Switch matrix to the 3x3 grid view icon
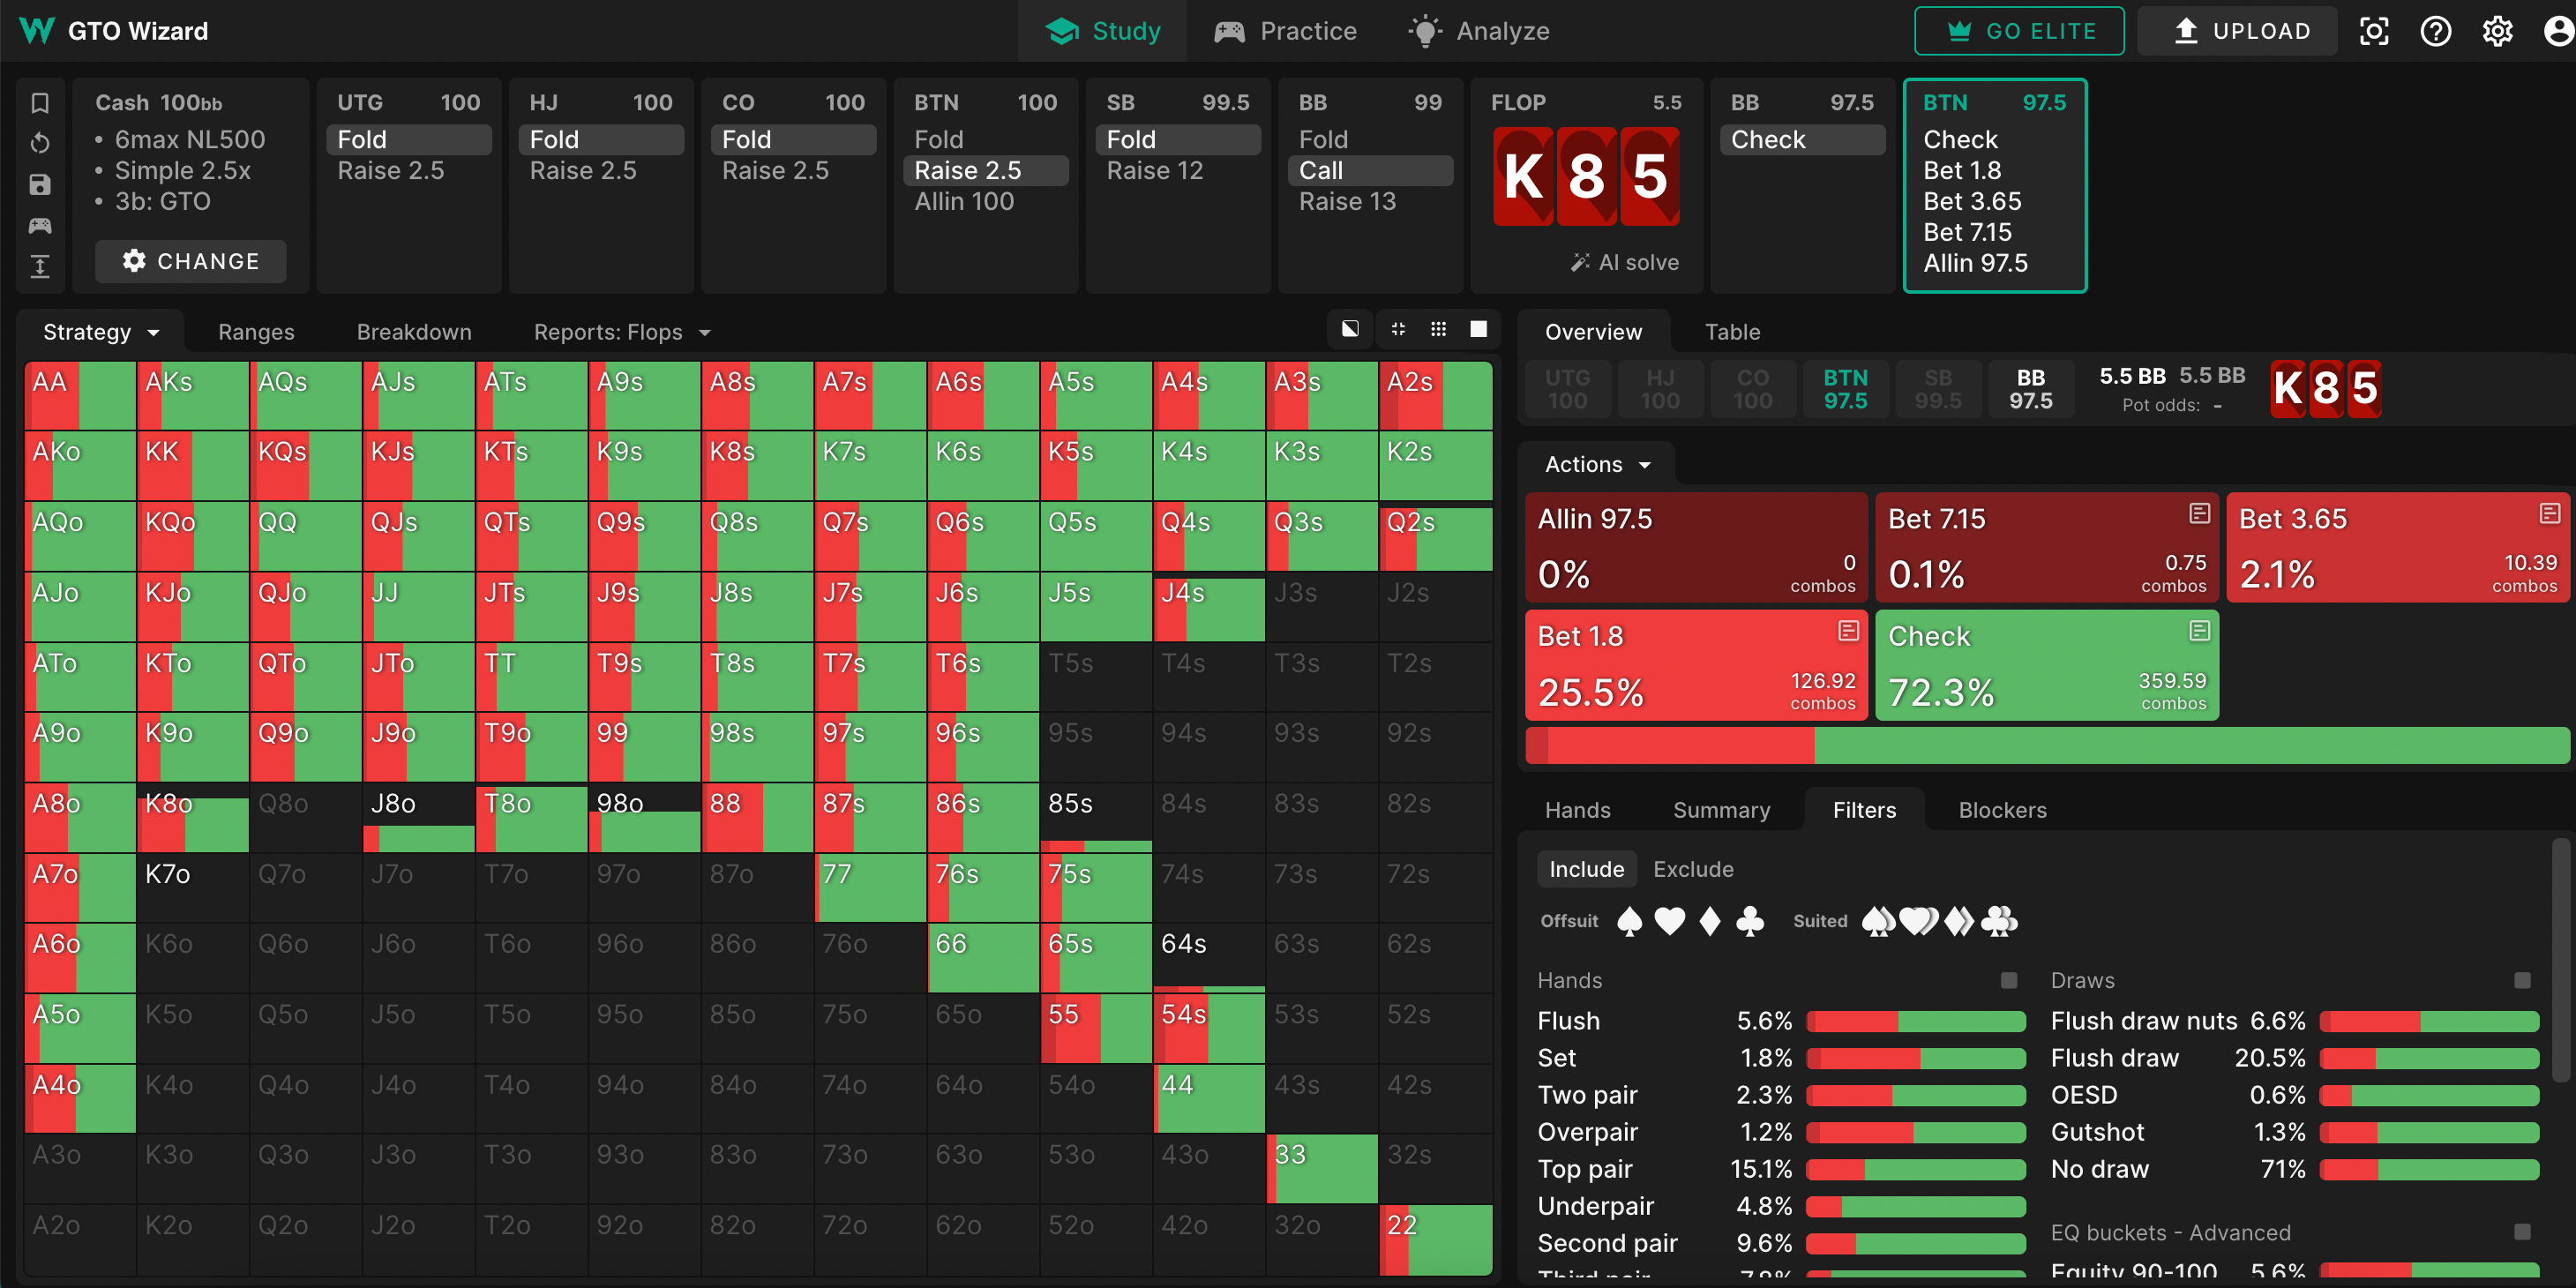The image size is (2576, 1288). pyautogui.click(x=1438, y=329)
